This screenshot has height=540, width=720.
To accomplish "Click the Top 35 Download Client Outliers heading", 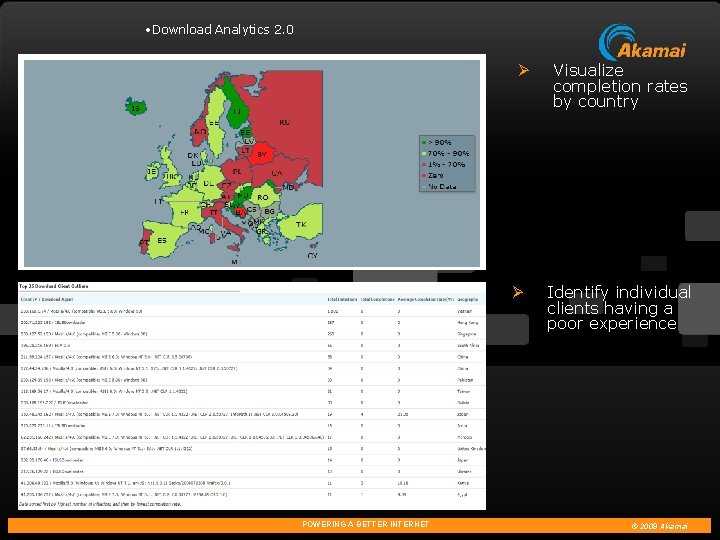I will [x=54, y=286].
